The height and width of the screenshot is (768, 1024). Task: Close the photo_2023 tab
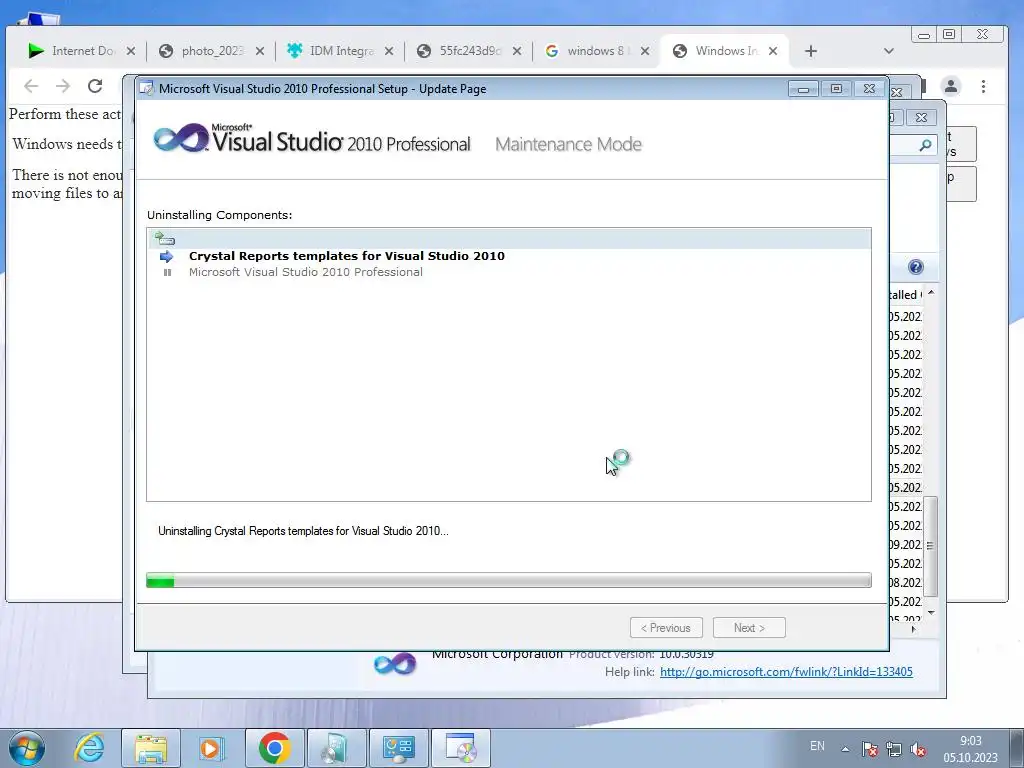[x=260, y=51]
